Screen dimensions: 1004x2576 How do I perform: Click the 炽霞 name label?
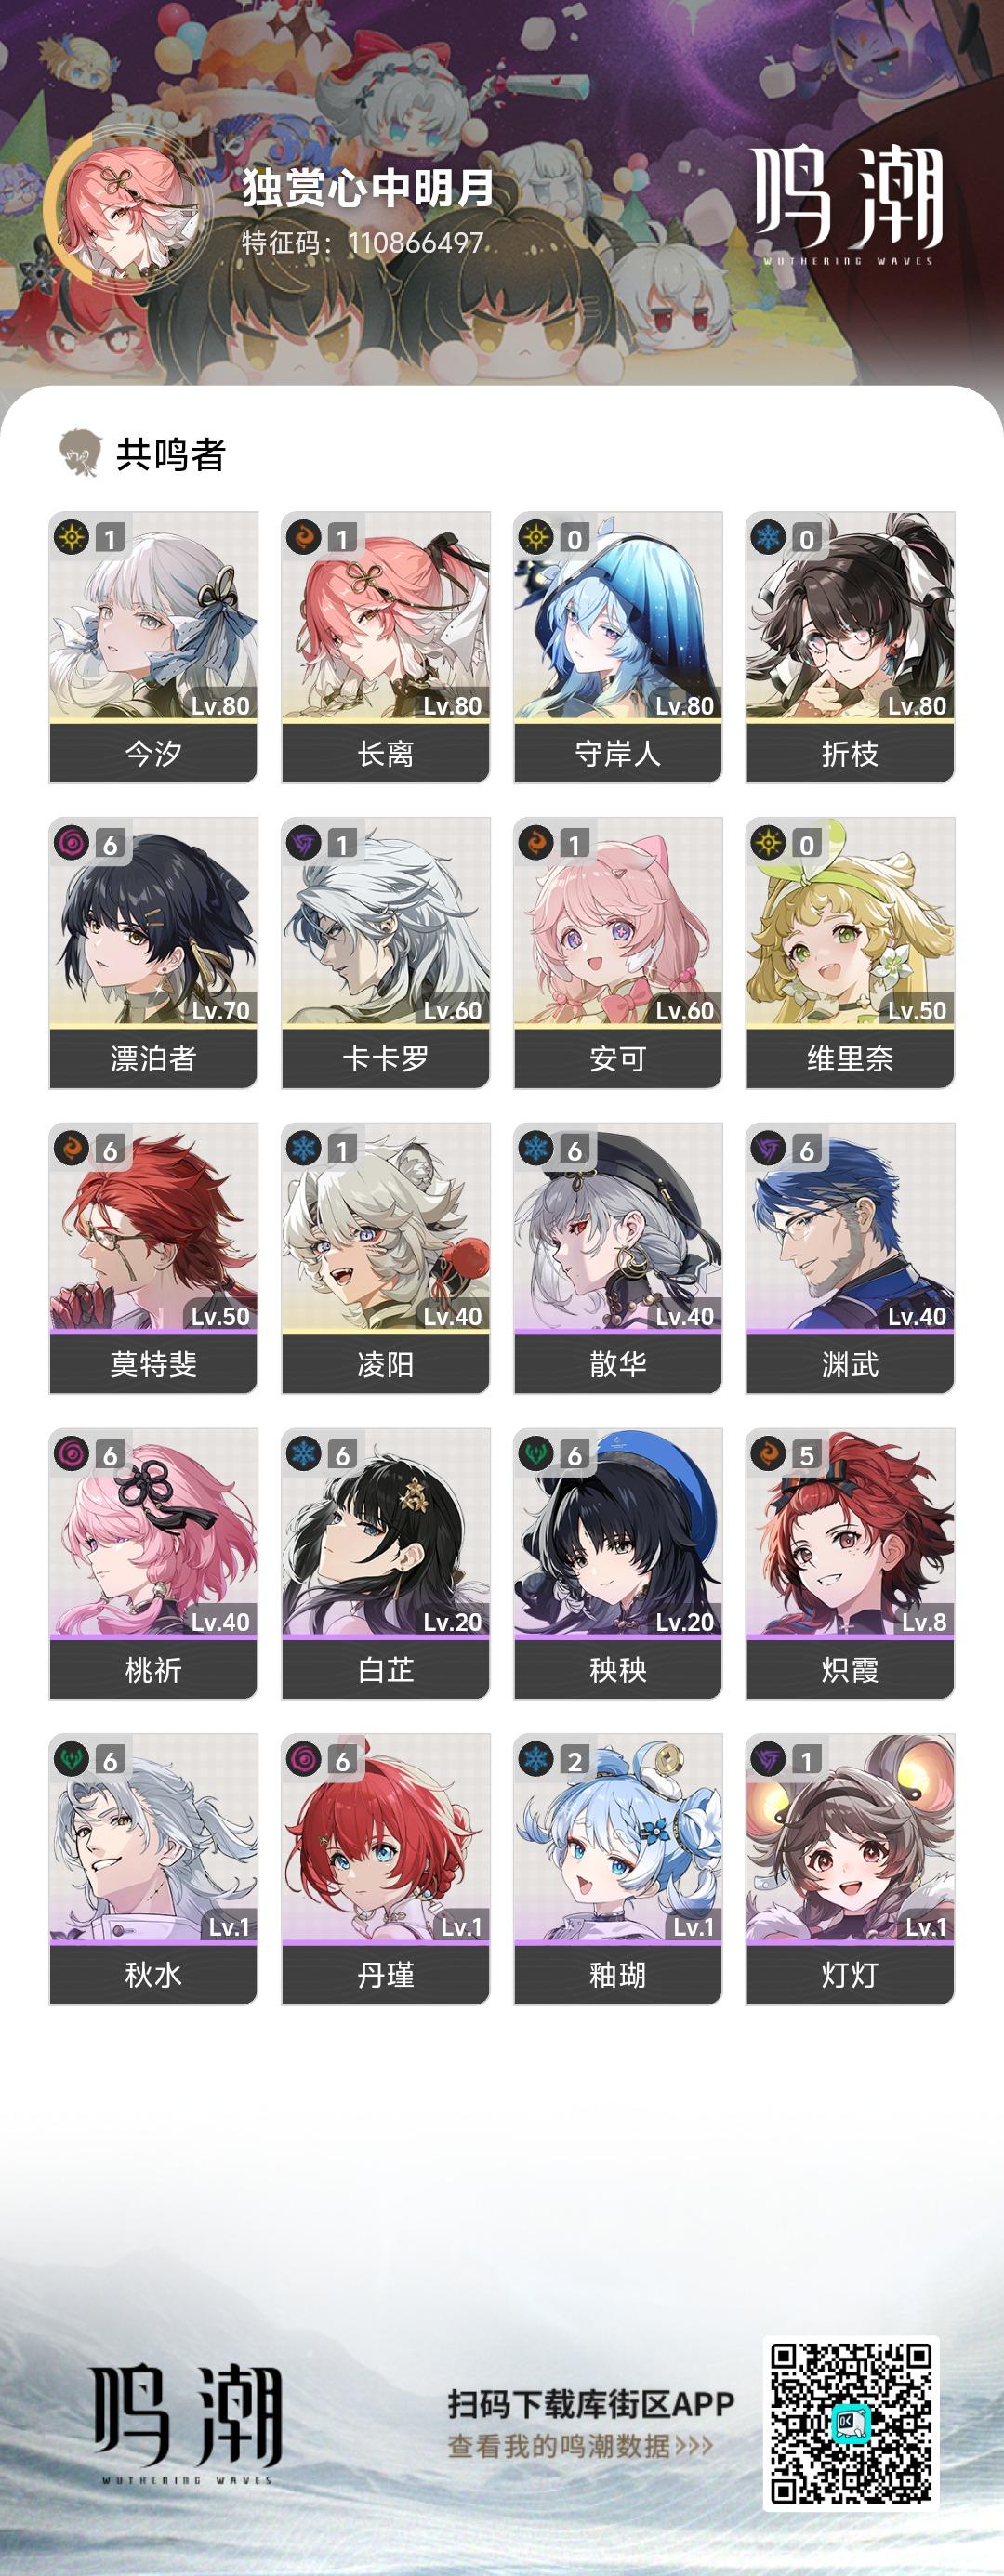pos(850,1669)
